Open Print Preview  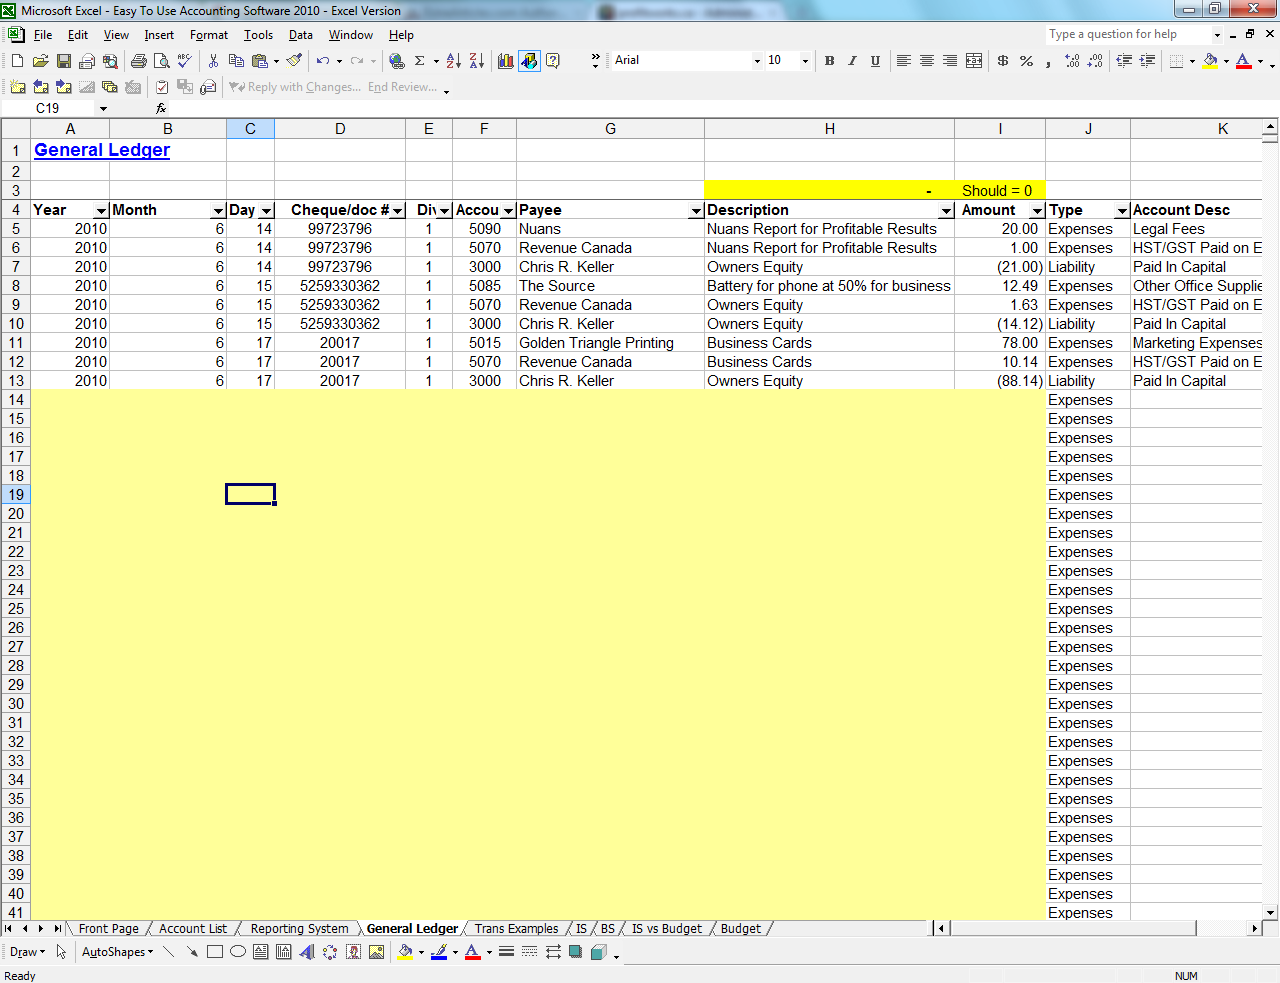(162, 60)
